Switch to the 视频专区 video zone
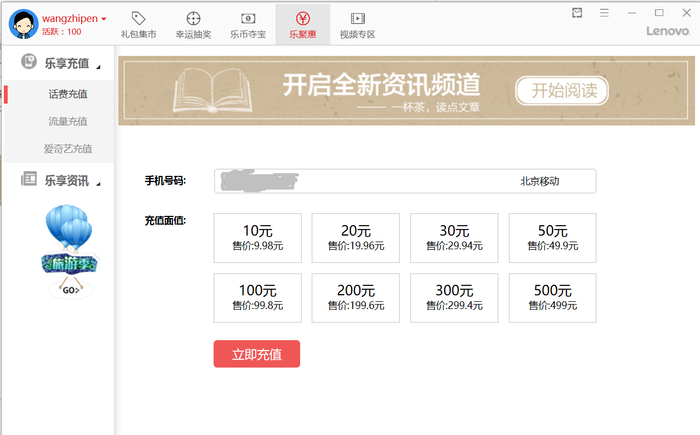Image resolution: width=700 pixels, height=435 pixels. (357, 24)
